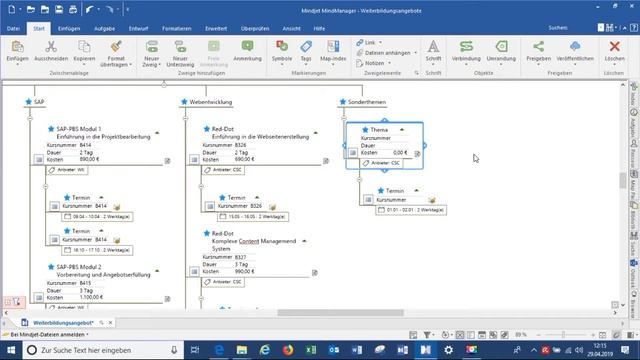Create a new map from quick access toolbar
Screen dimensions: 640x360
(12, 9)
